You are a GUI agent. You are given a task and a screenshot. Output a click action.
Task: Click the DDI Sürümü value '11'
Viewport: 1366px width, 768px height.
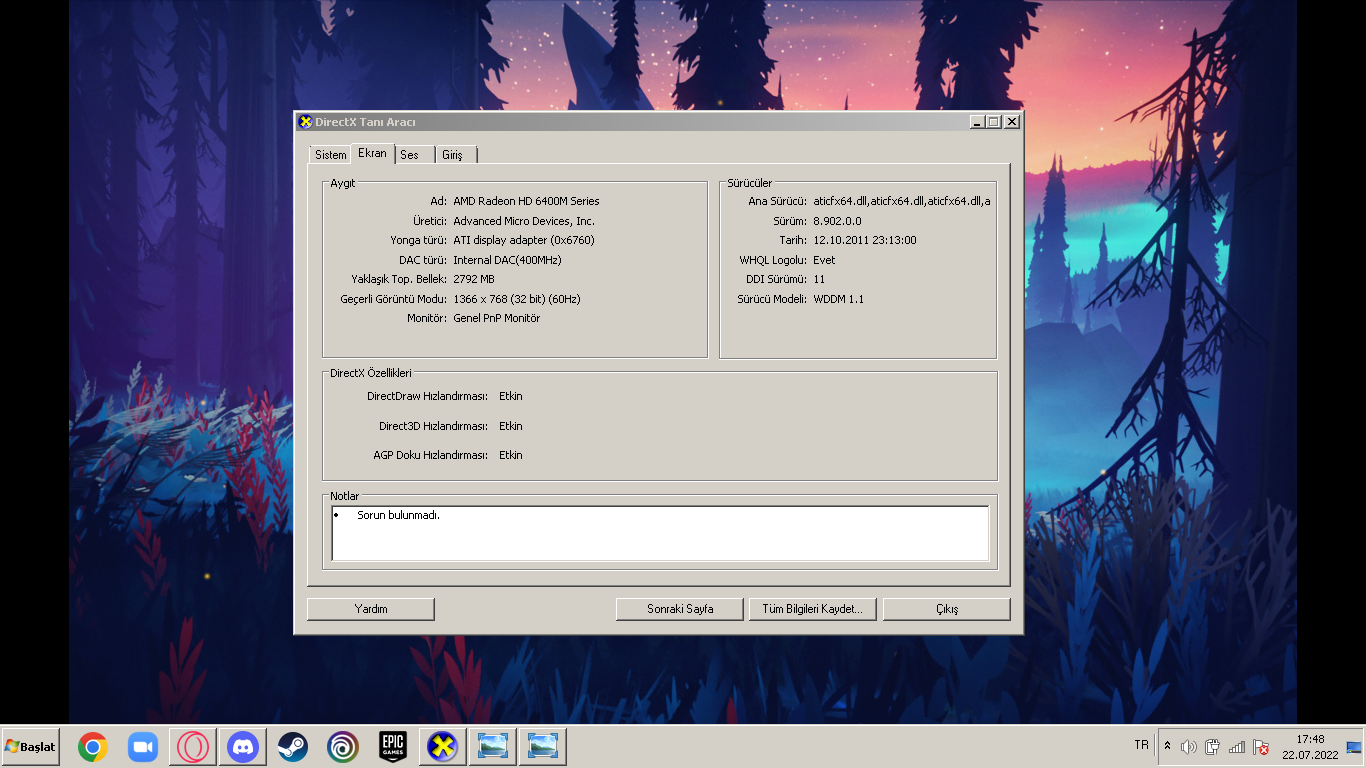819,279
